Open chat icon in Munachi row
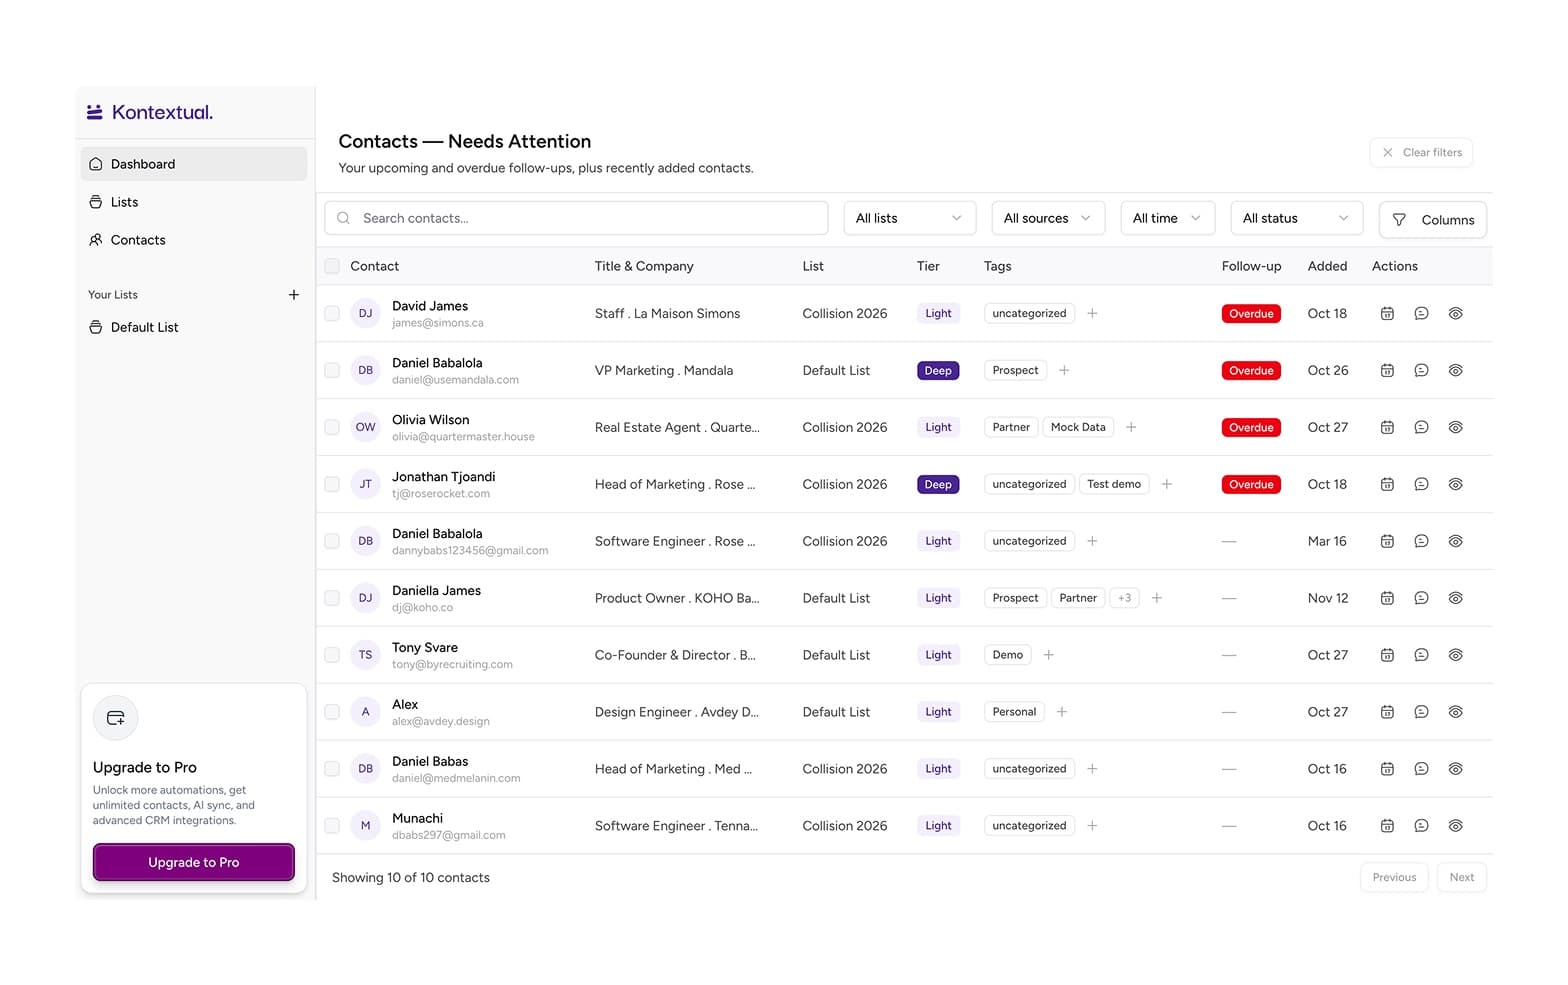 pos(1421,826)
